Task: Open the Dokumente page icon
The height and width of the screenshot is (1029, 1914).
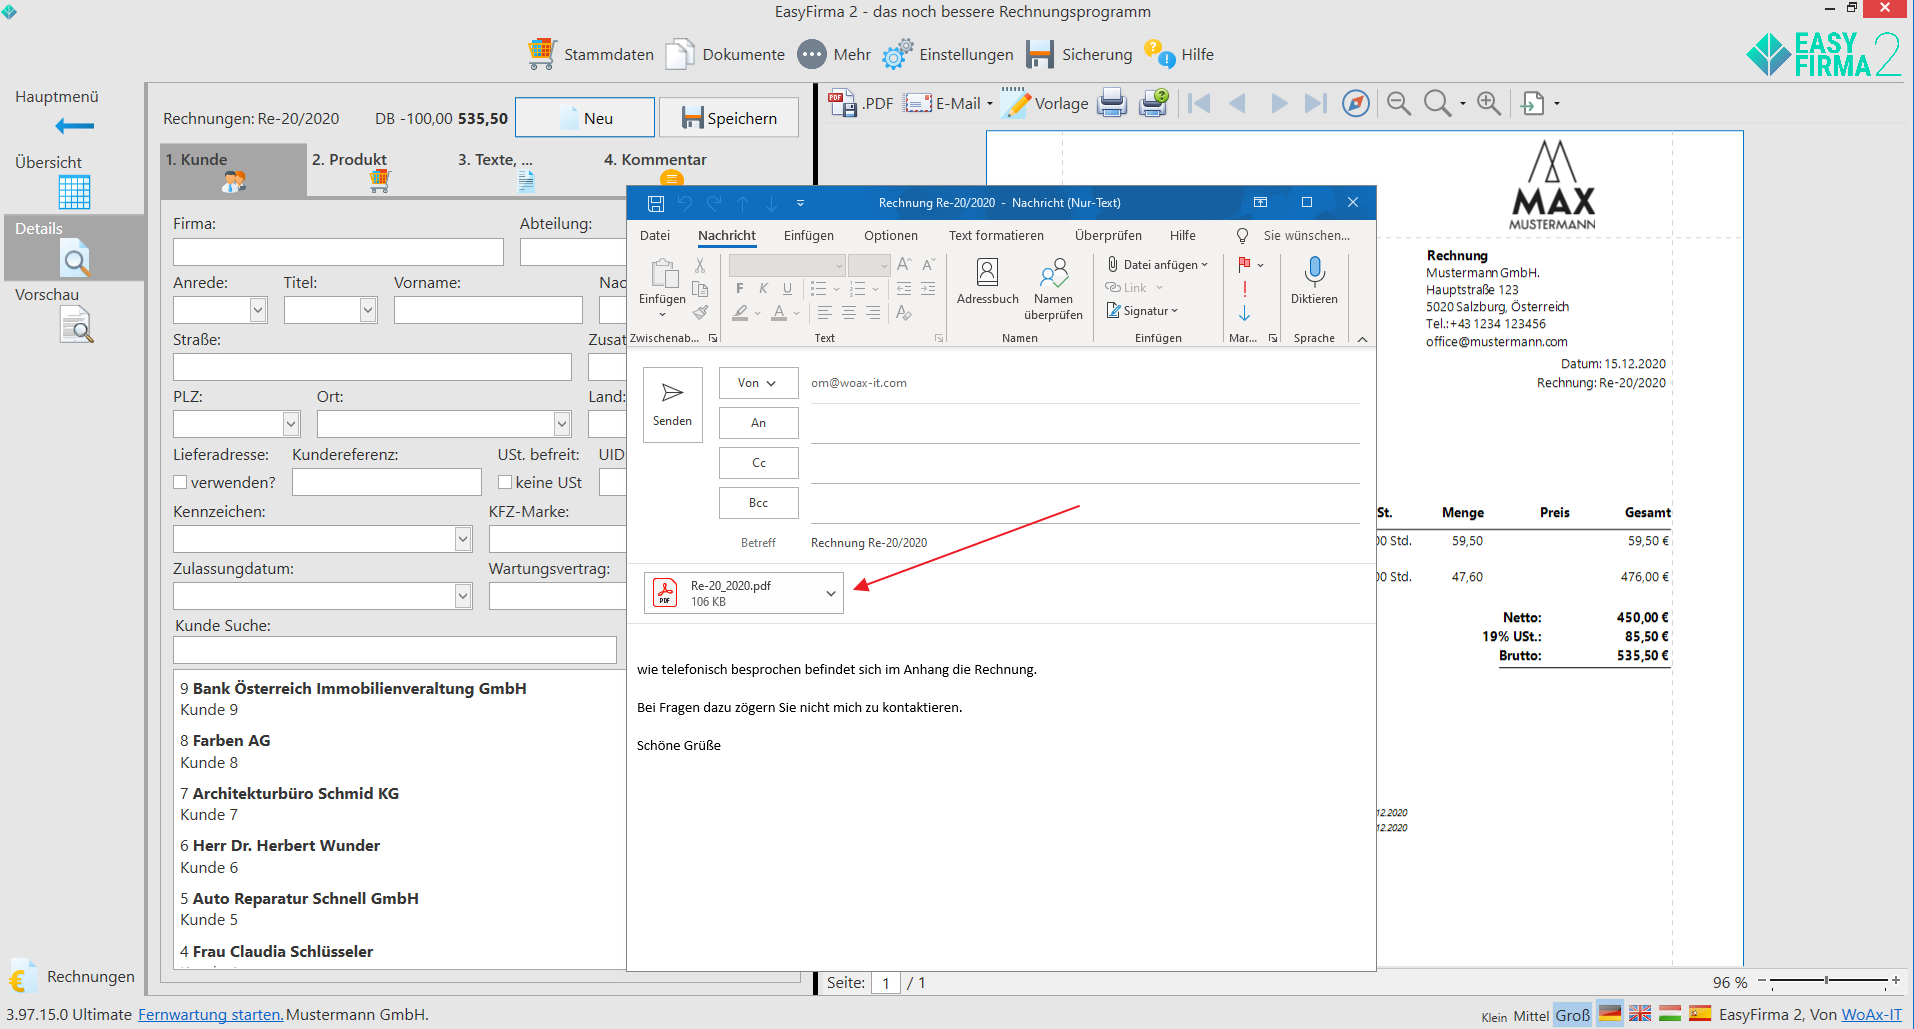Action: coord(680,54)
